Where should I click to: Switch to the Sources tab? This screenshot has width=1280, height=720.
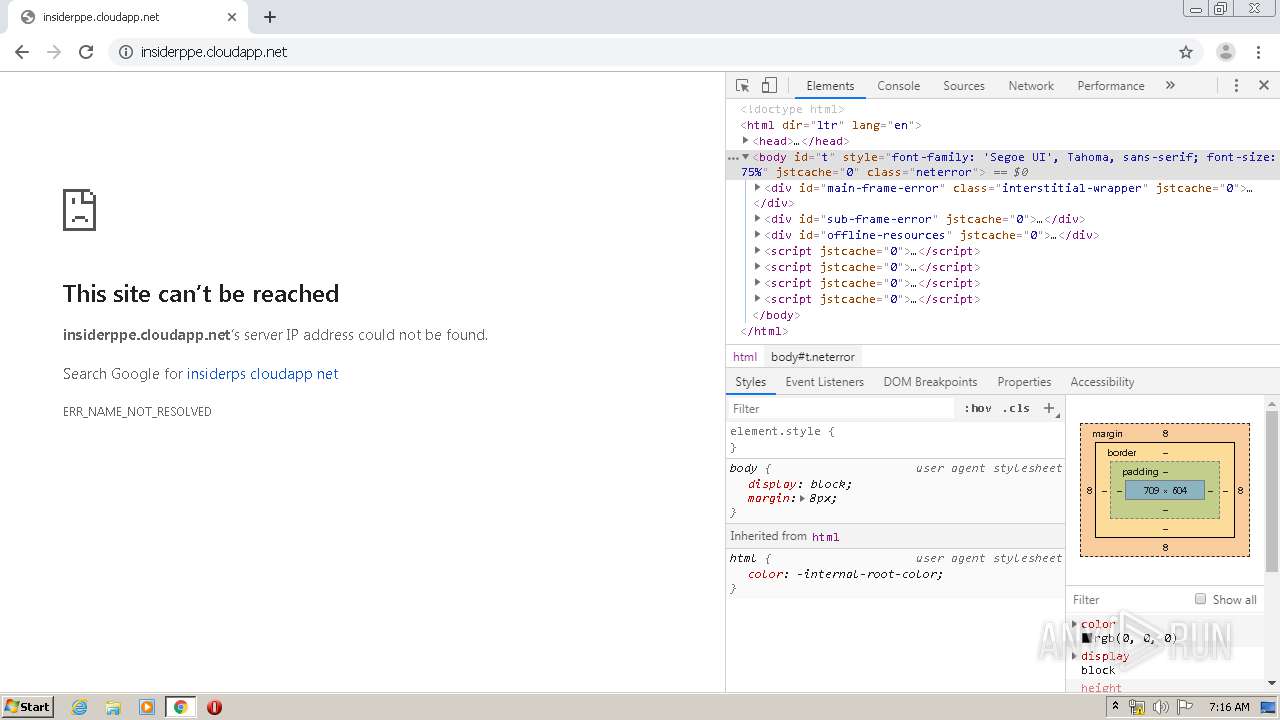pyautogui.click(x=964, y=86)
